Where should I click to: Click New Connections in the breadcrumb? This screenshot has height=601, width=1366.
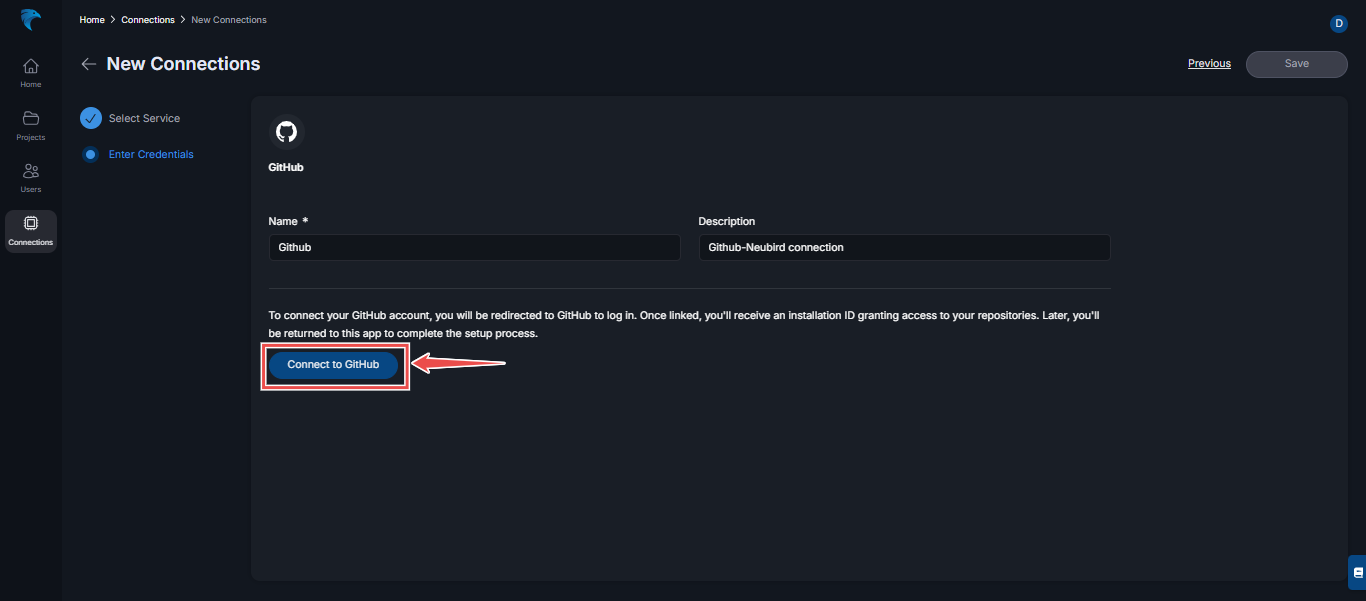click(229, 19)
